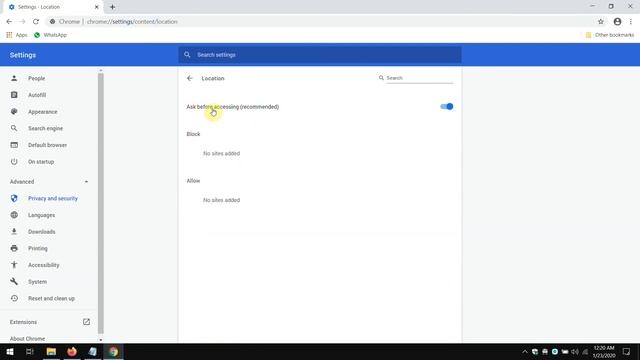The width and height of the screenshot is (640, 360).
Task: Open Autofill settings section
Action: pos(37,95)
